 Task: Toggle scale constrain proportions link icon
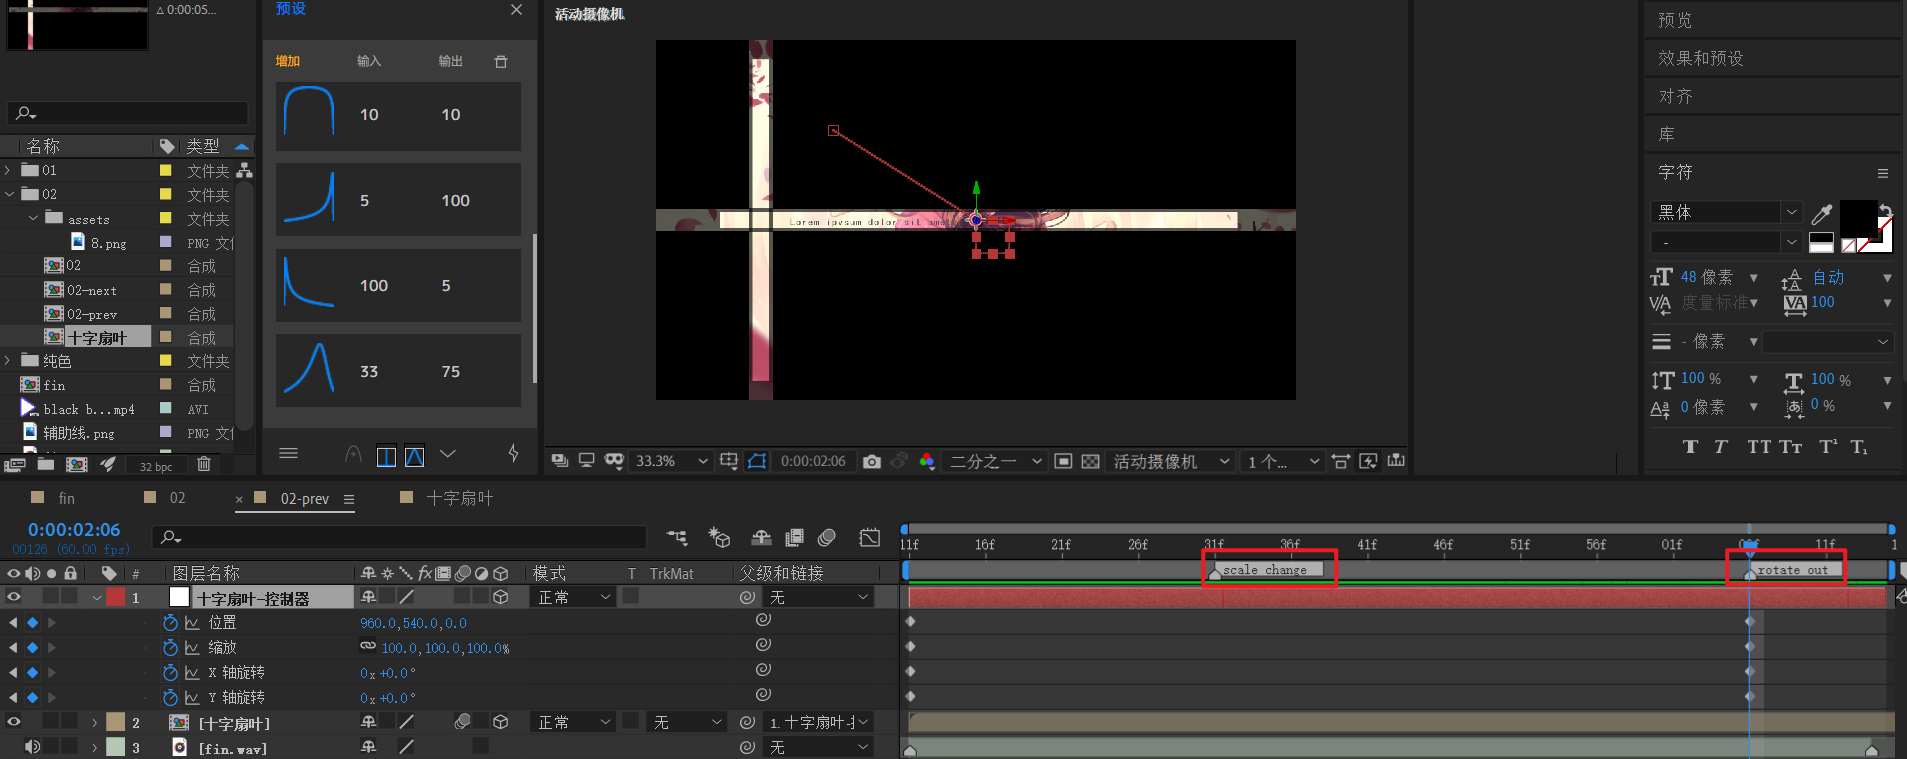[368, 647]
